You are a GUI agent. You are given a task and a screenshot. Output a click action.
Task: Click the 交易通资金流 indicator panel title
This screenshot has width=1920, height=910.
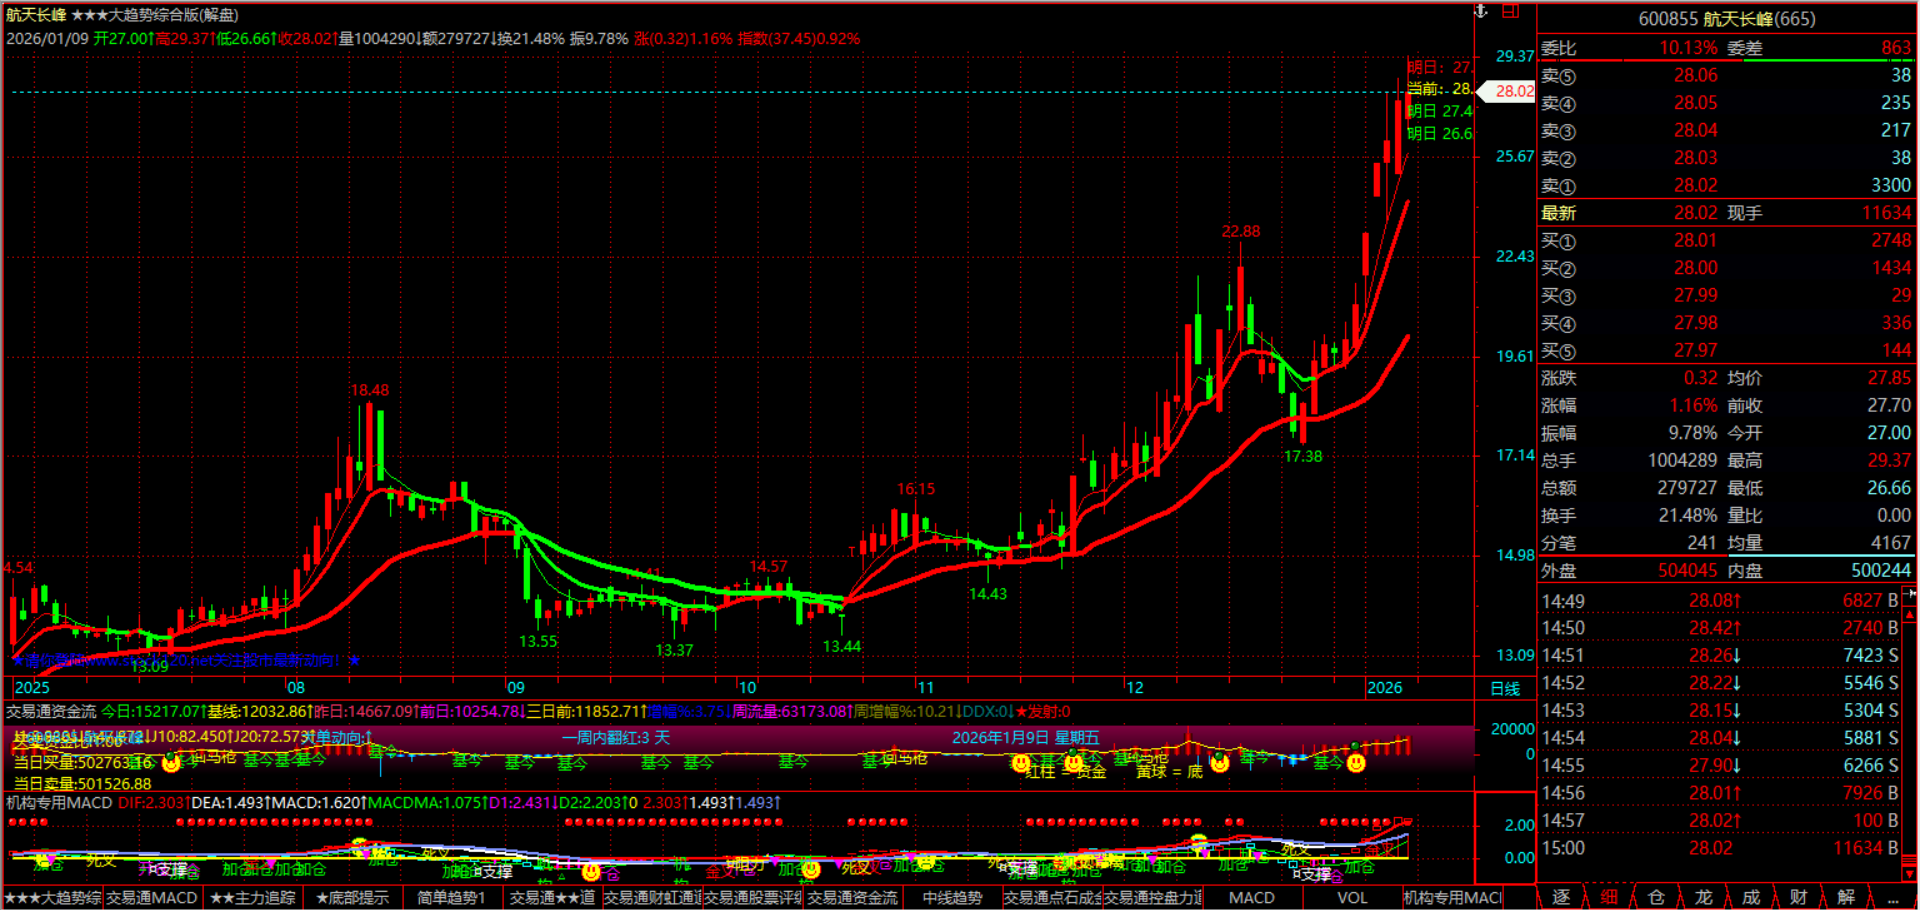51,711
